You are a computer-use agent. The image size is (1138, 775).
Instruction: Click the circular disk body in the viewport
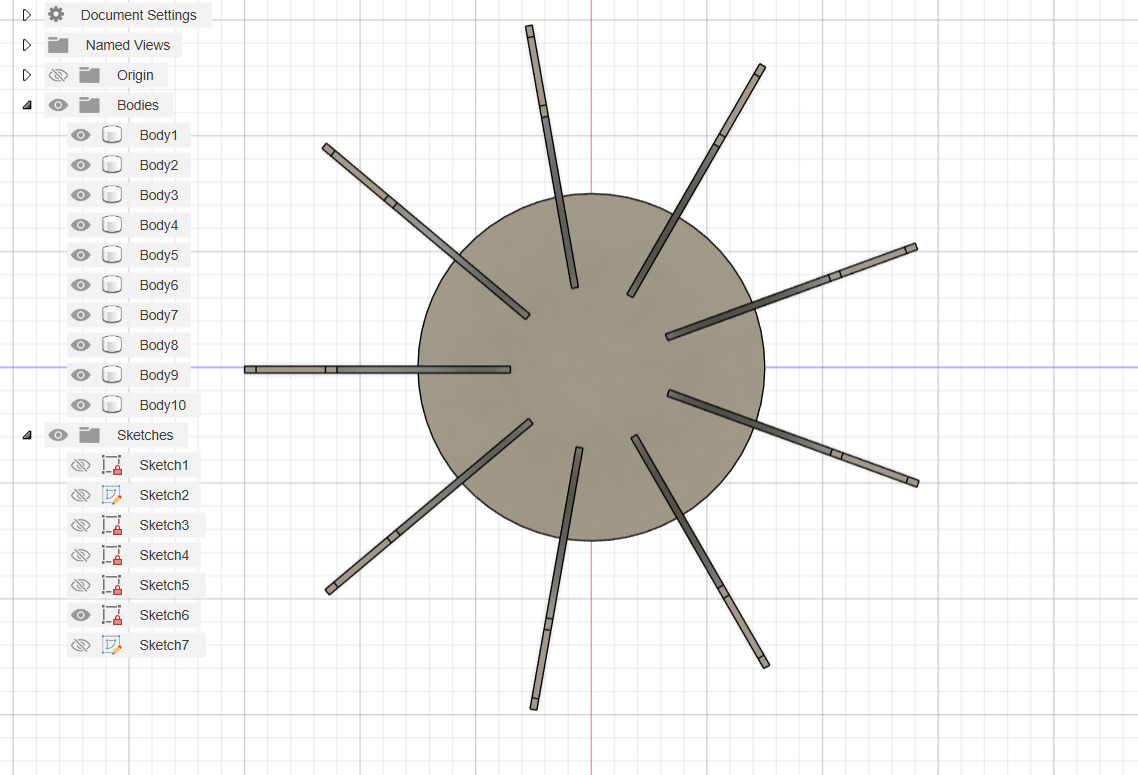tap(590, 370)
